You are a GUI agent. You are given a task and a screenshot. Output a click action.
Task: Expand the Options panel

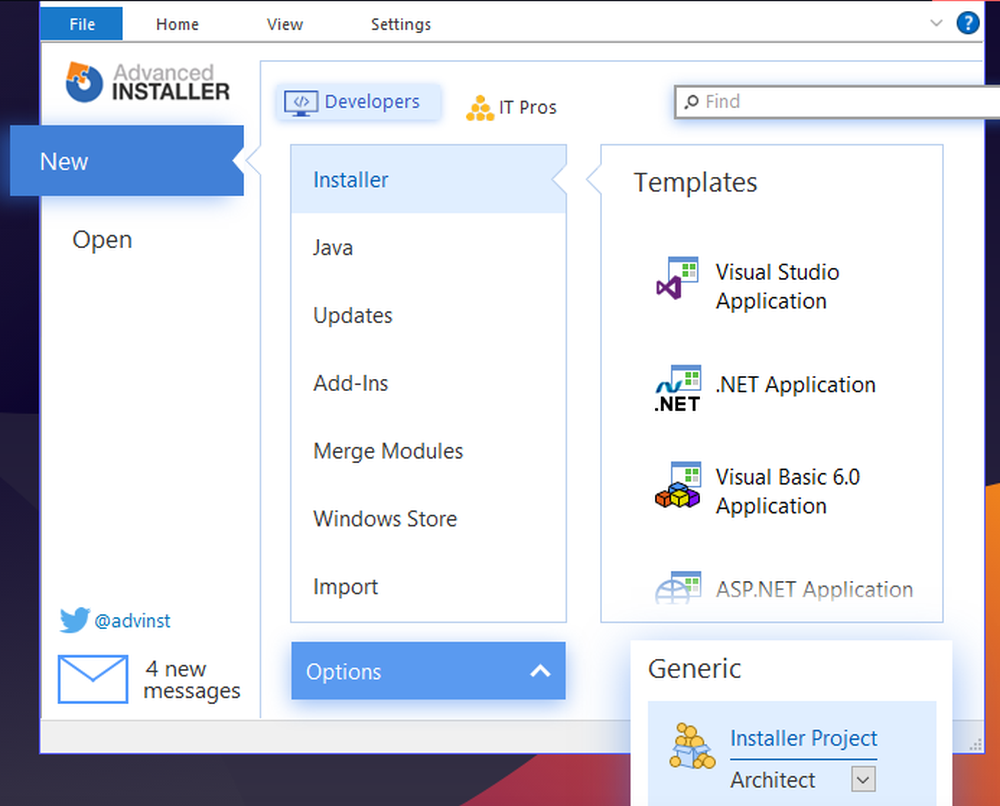coord(429,671)
